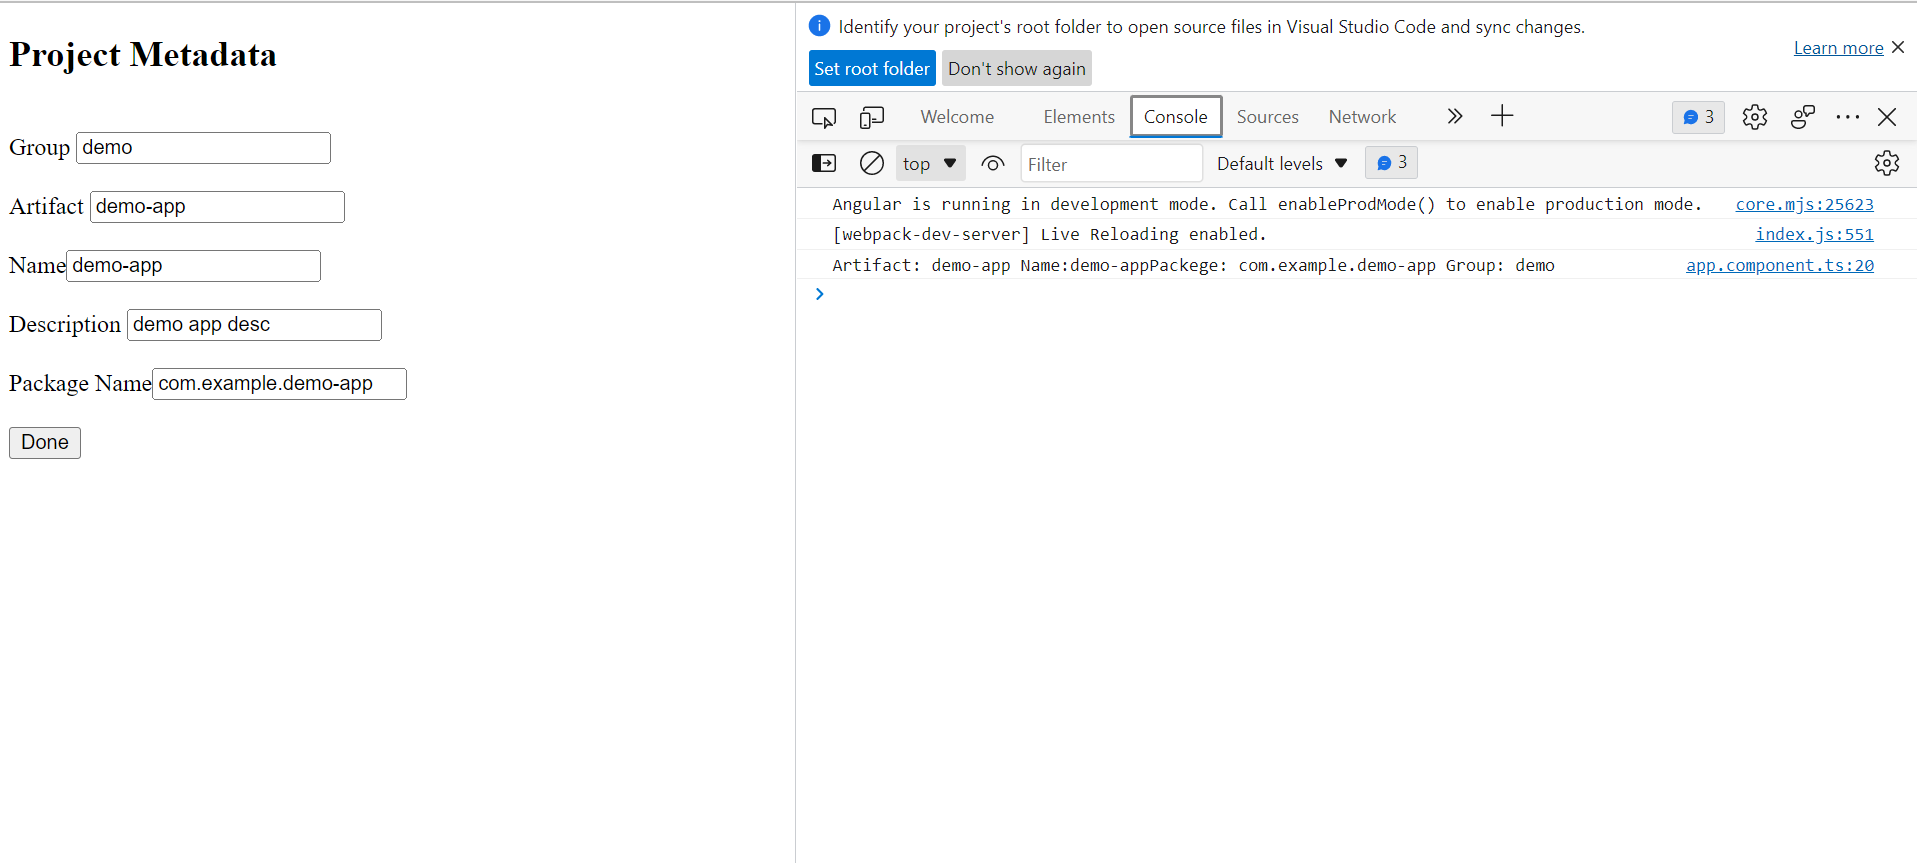The width and height of the screenshot is (1917, 863).
Task: Click the Project Metadata heading
Action: point(143,55)
